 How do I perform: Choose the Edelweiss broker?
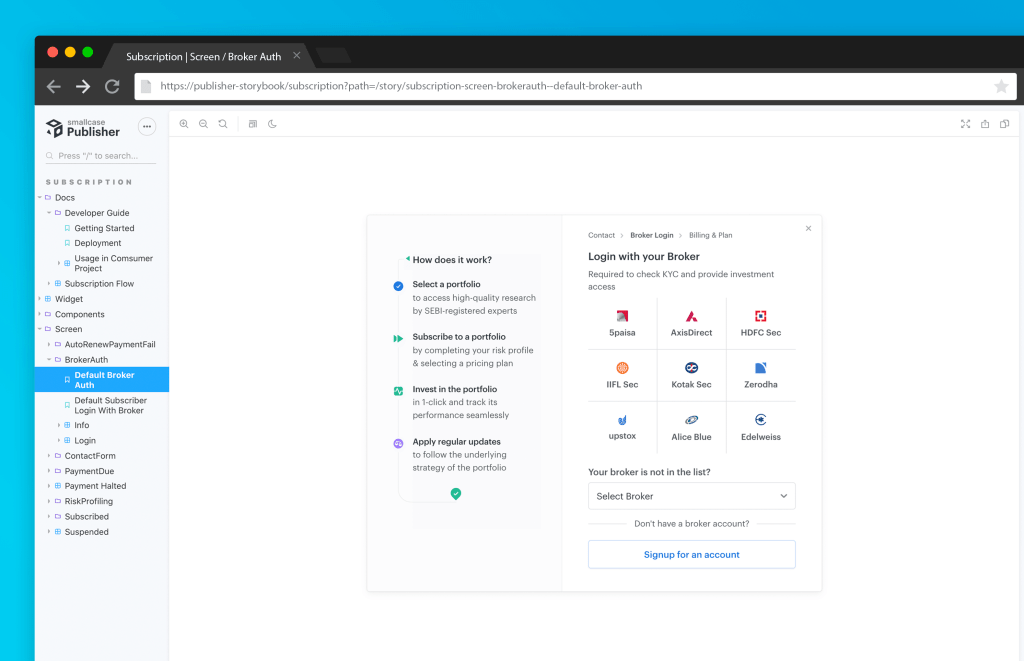click(x=761, y=427)
